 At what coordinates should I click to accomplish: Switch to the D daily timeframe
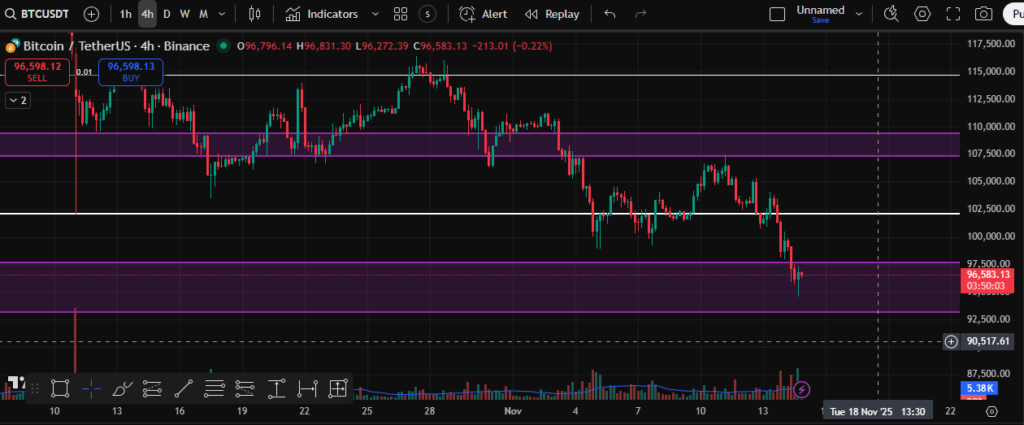(x=167, y=14)
